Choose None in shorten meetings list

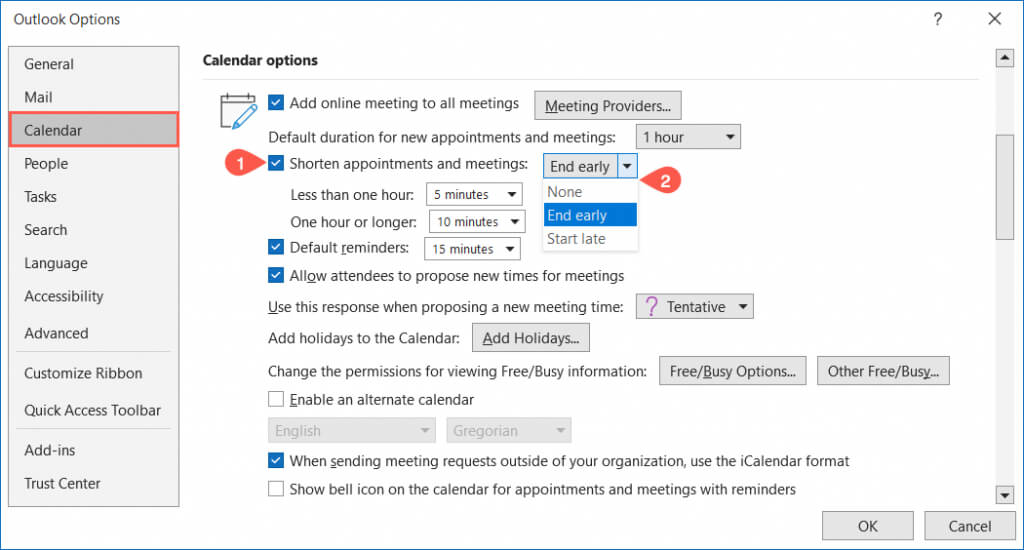565,192
